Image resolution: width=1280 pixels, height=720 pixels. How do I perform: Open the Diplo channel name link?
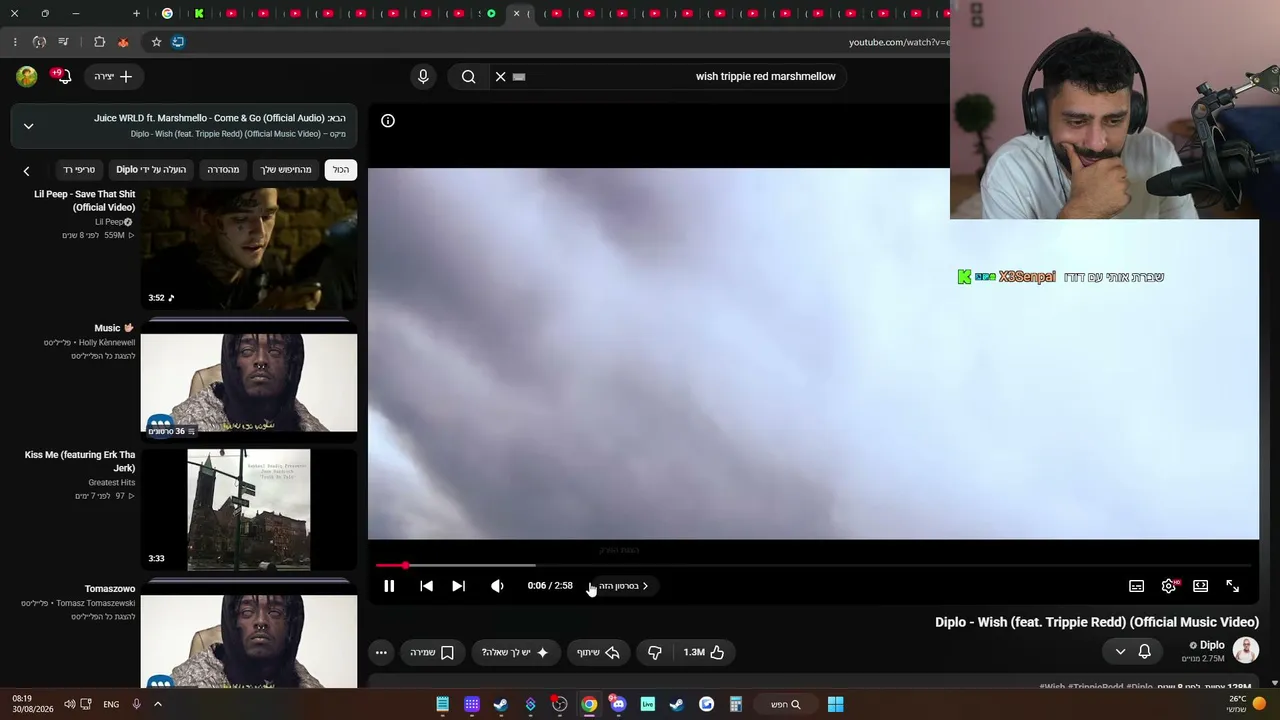[1212, 645]
